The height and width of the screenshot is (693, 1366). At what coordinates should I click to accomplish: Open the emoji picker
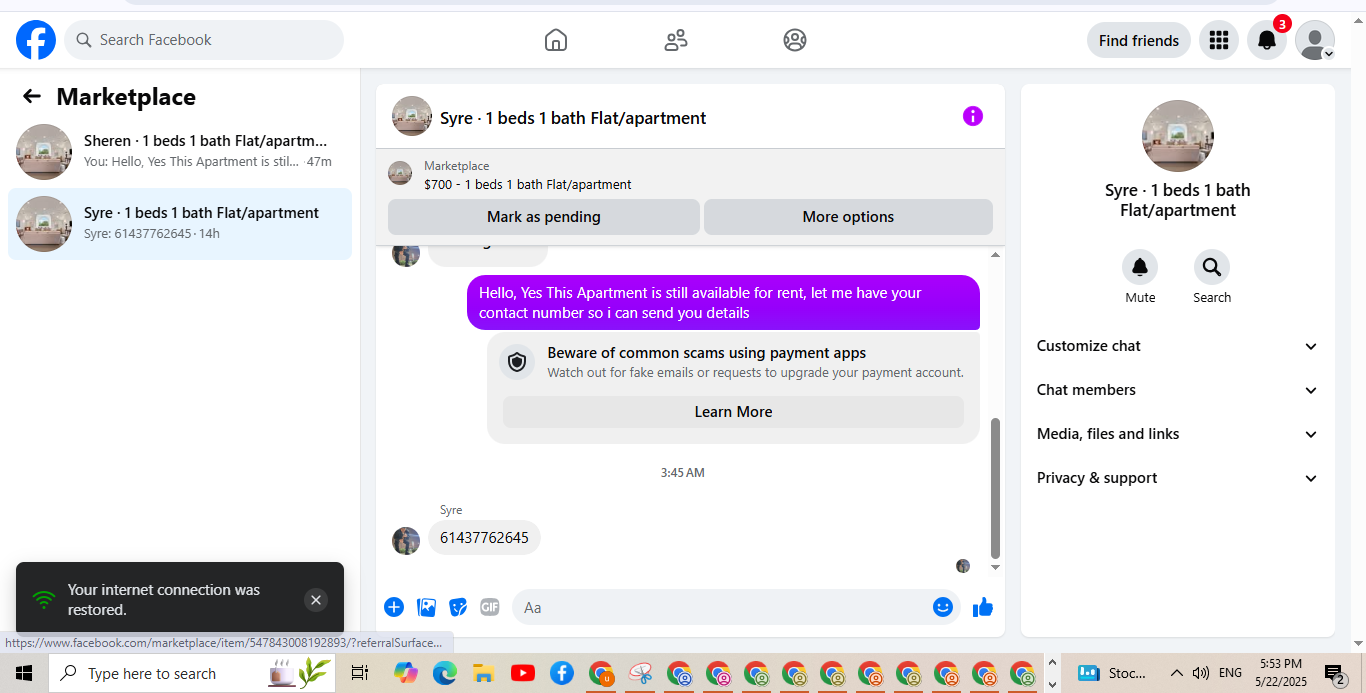tap(943, 607)
